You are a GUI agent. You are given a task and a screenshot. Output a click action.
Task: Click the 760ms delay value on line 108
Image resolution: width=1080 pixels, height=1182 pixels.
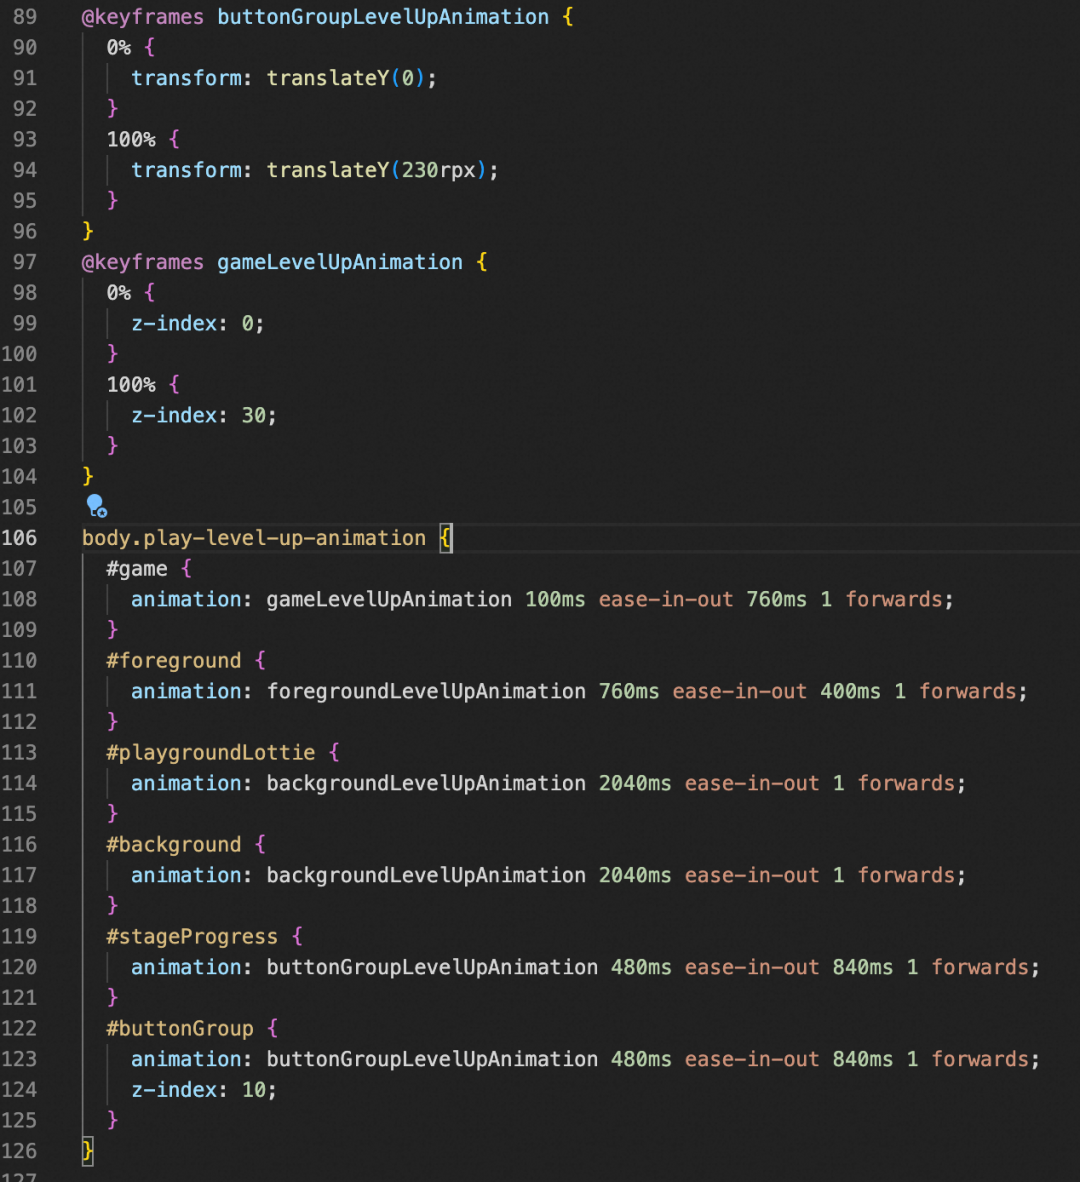(776, 599)
